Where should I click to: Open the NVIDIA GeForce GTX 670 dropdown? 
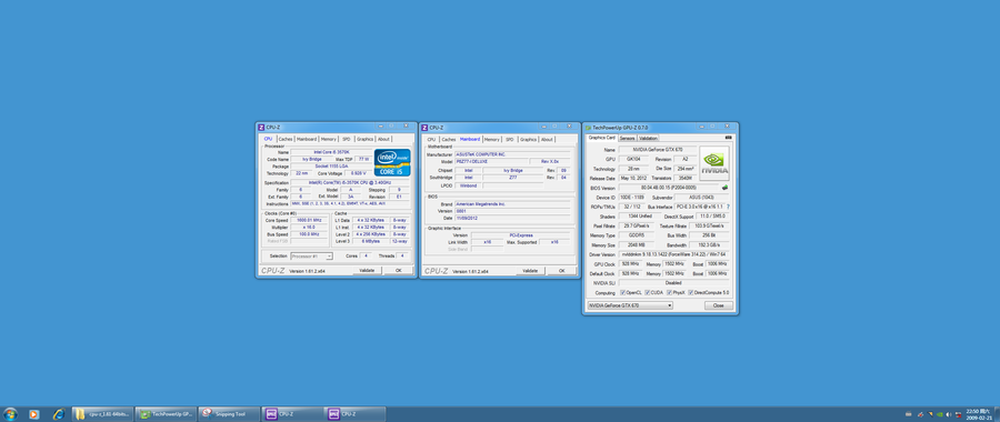tap(630, 305)
